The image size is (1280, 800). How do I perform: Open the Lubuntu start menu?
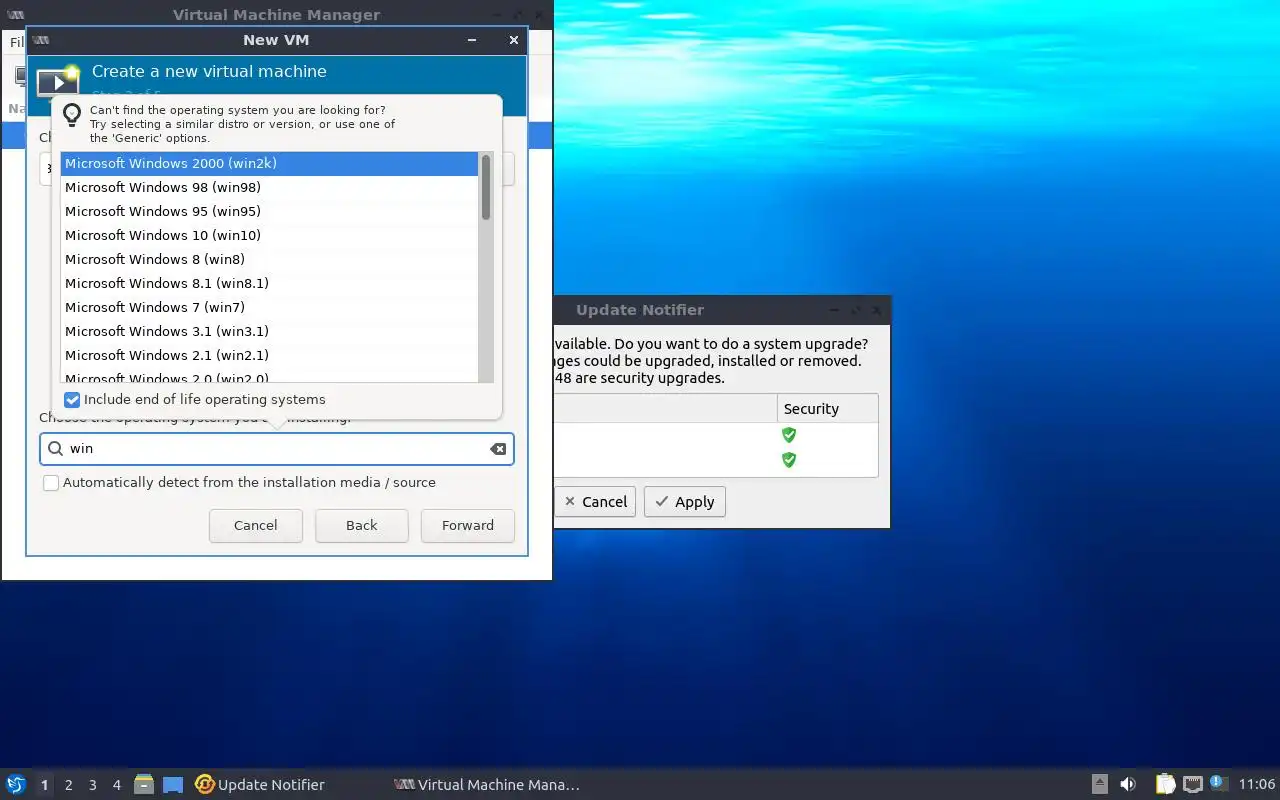click(x=16, y=785)
